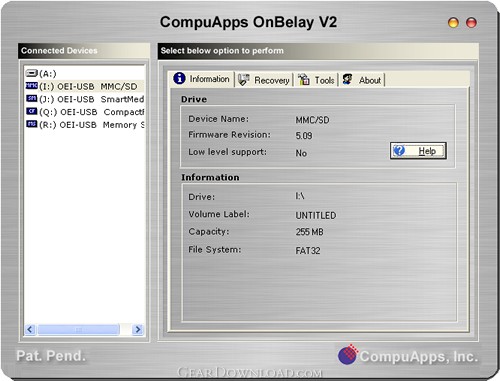Click the Memory Stick icon beside (R:)
The width and height of the screenshot is (500, 381).
pyautogui.click(x=32, y=124)
